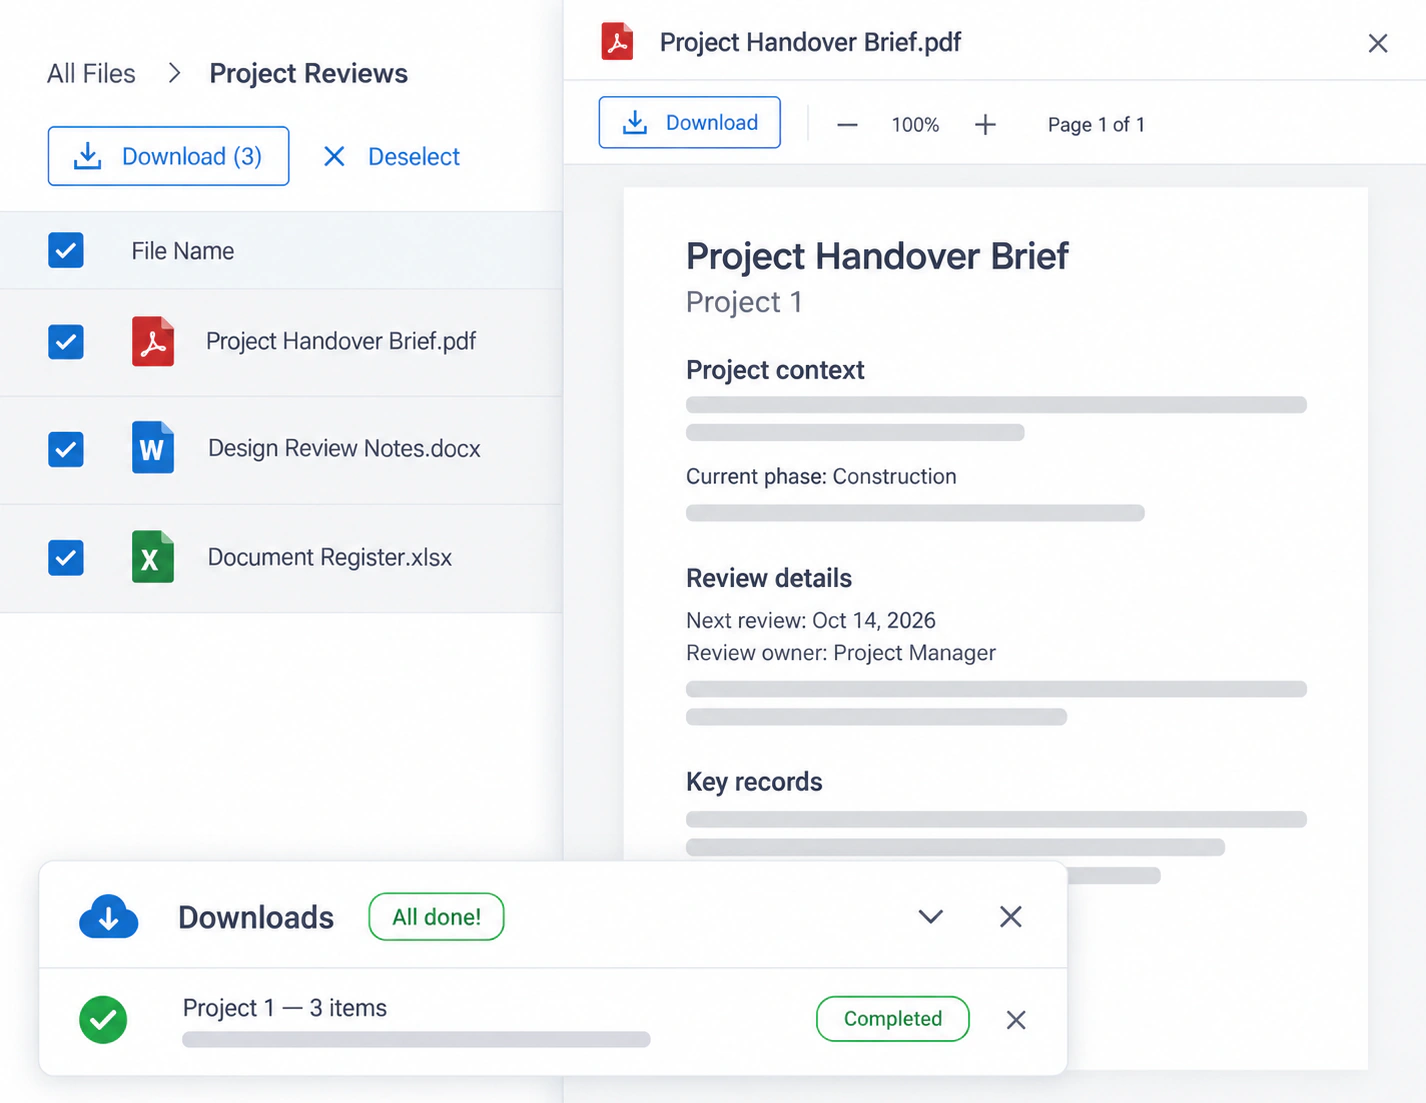Open Document Register.xlsx file name
This screenshot has width=1426, height=1103.
click(x=330, y=557)
